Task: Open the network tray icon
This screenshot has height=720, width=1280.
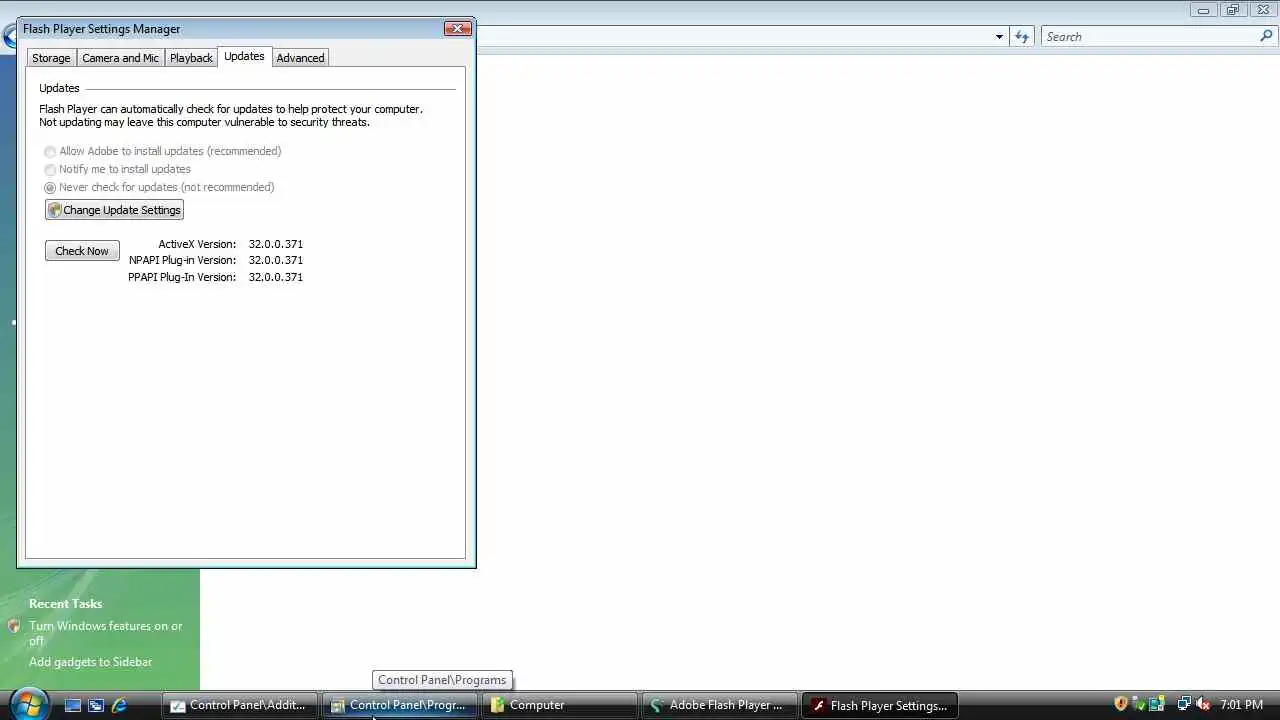Action: click(1184, 704)
